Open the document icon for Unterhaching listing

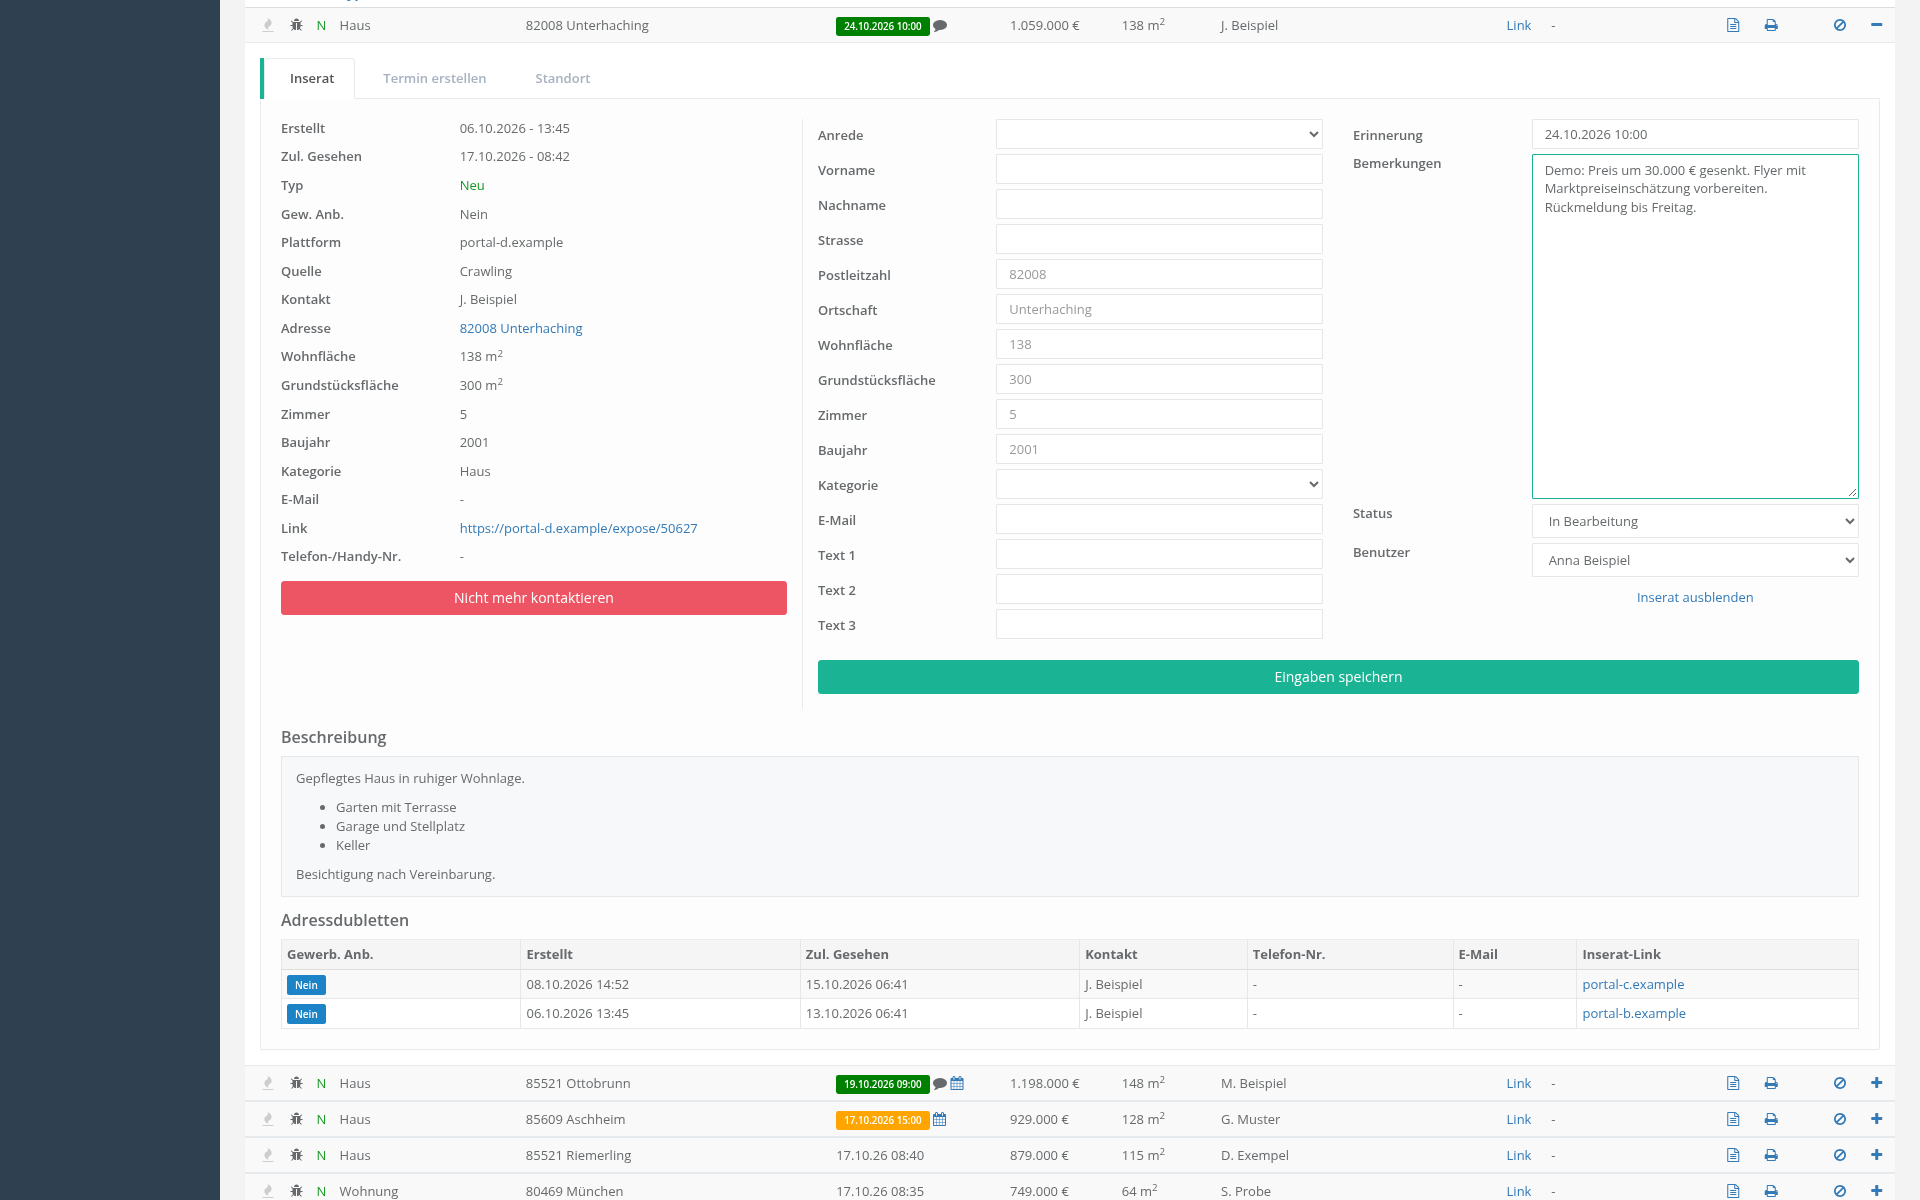pos(1733,25)
